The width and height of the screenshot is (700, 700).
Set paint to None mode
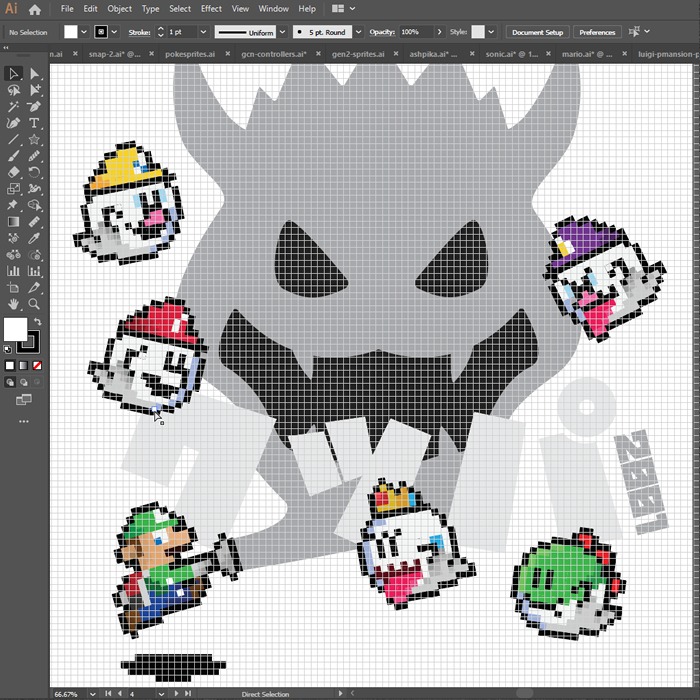pyautogui.click(x=37, y=366)
